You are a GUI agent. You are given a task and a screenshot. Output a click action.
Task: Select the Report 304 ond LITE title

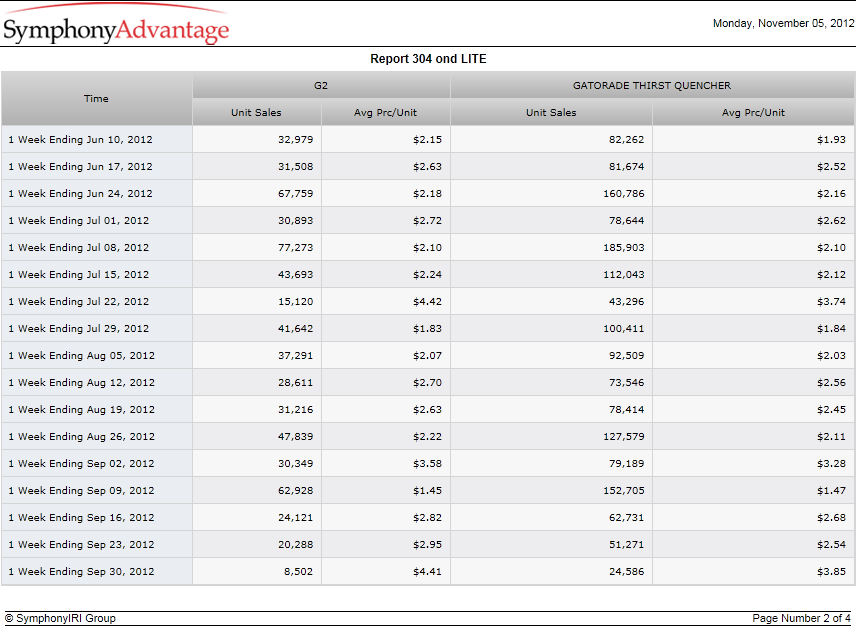428,59
